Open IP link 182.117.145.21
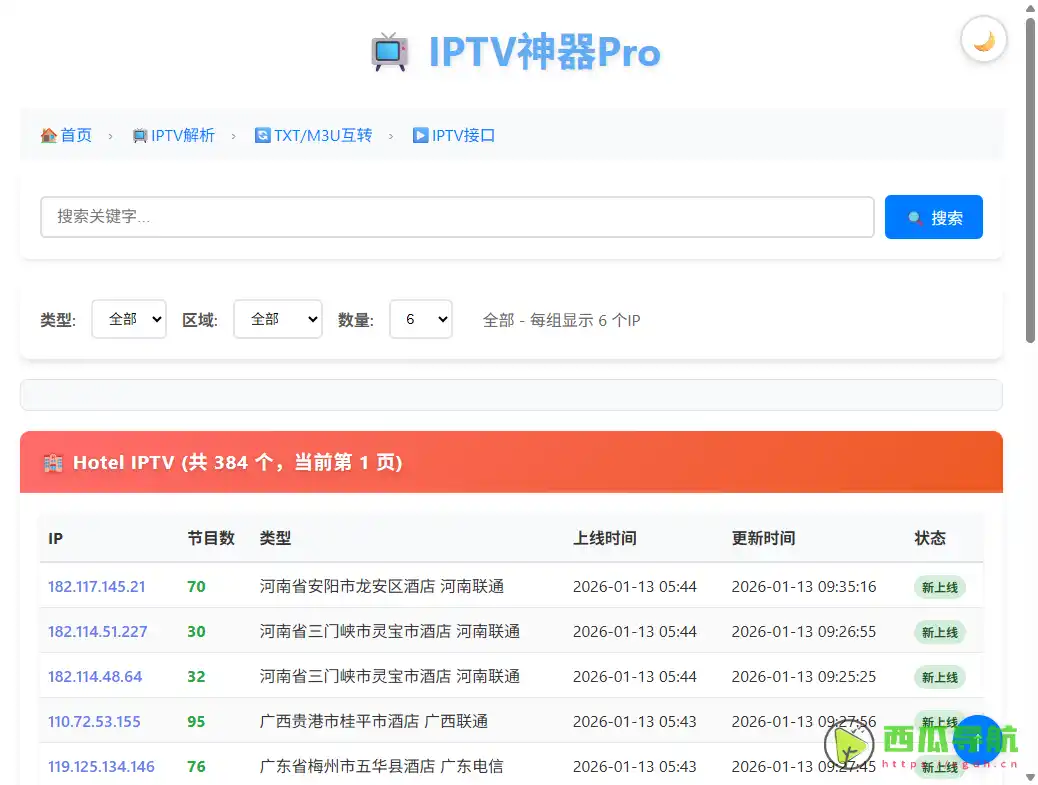Viewport: 1038px width, 785px height. pyautogui.click(x=96, y=587)
